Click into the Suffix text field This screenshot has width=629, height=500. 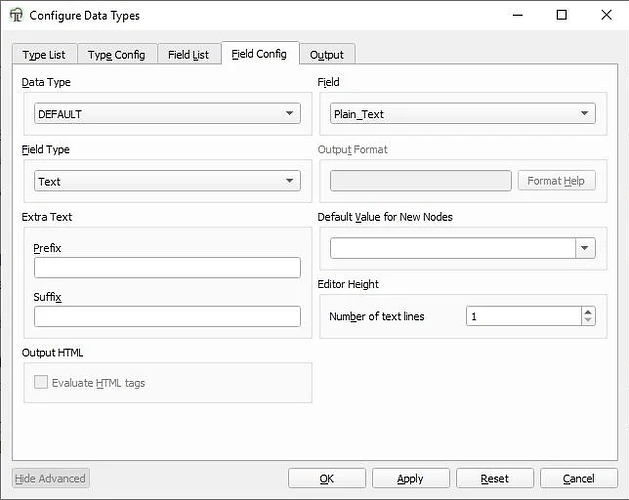pos(167,316)
